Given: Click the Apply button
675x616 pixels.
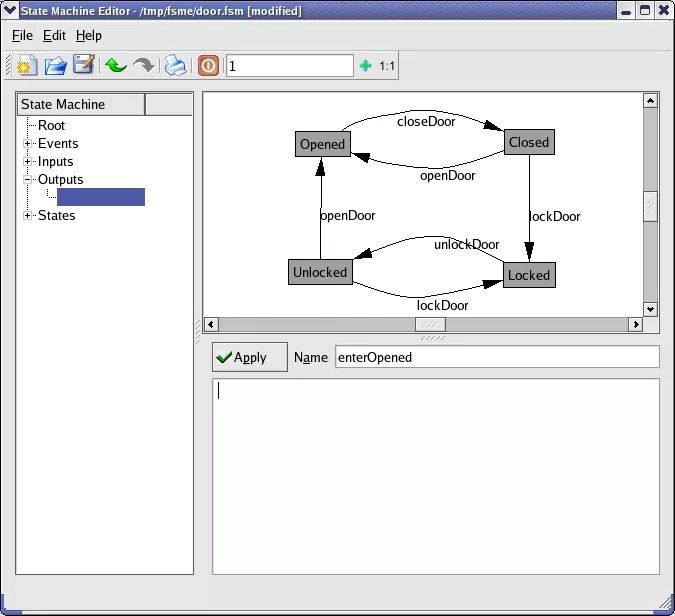Looking at the screenshot, I should pyautogui.click(x=250, y=357).
